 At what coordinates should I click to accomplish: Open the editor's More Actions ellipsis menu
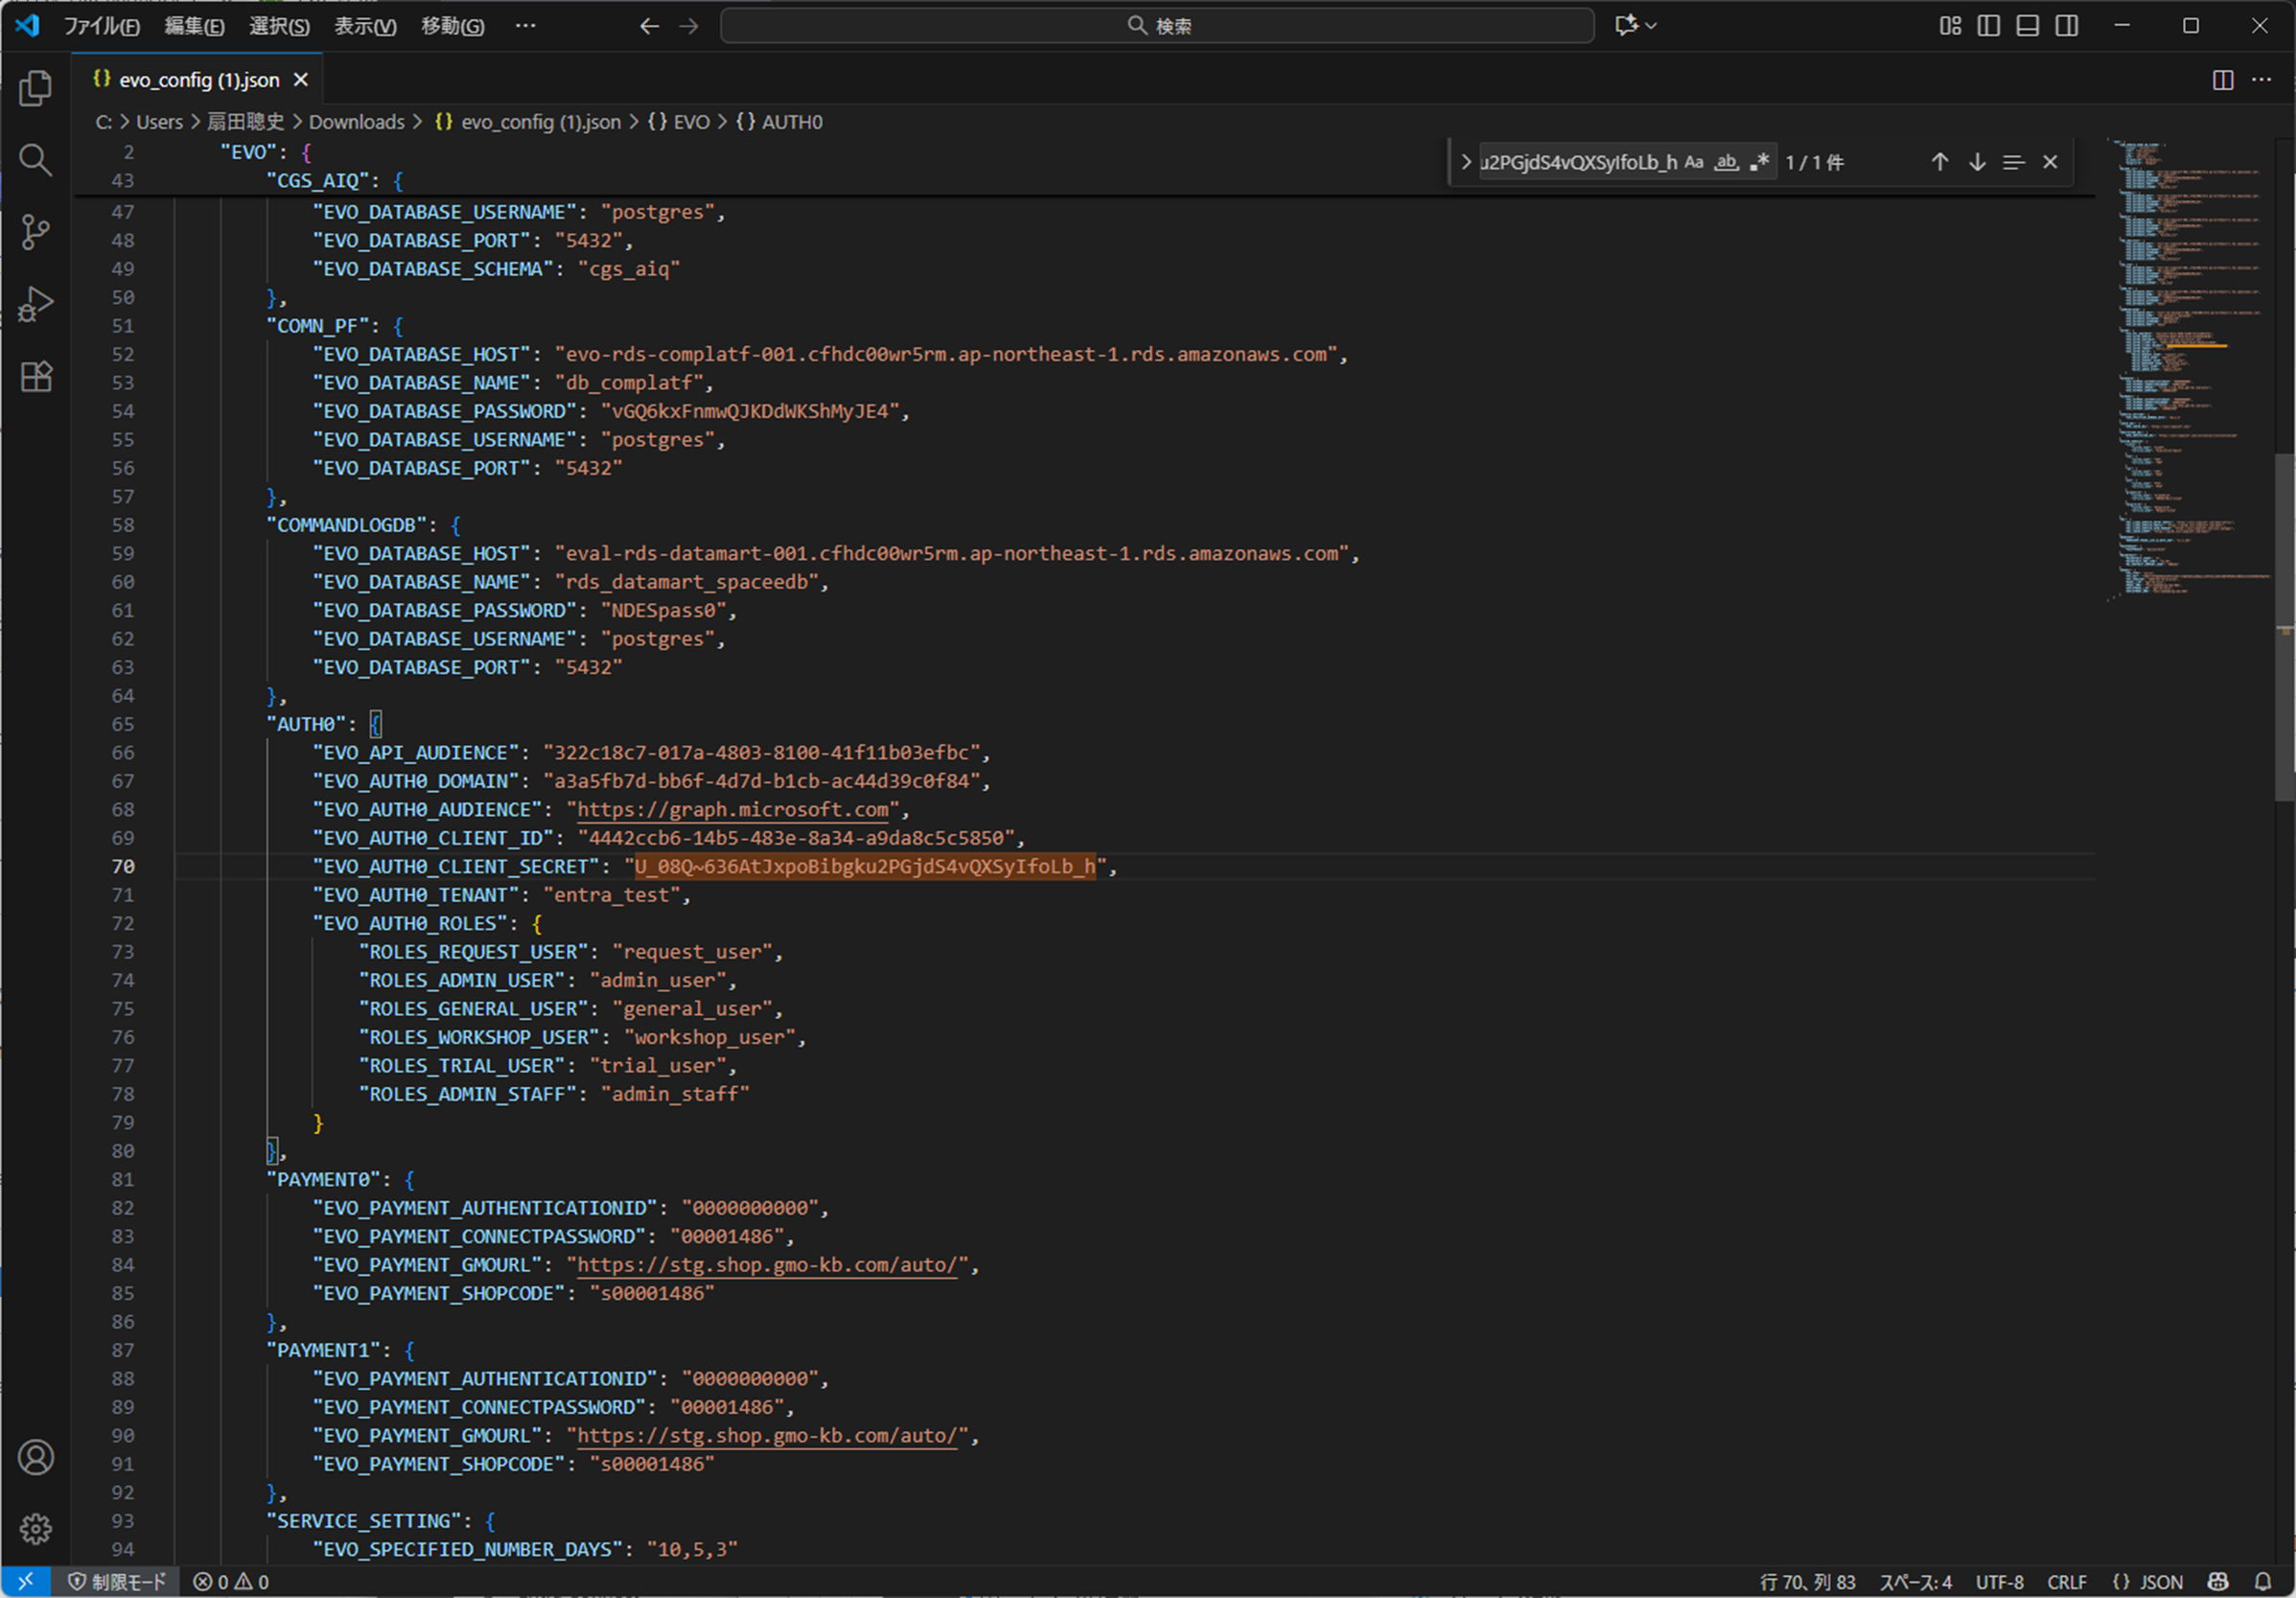point(2262,80)
